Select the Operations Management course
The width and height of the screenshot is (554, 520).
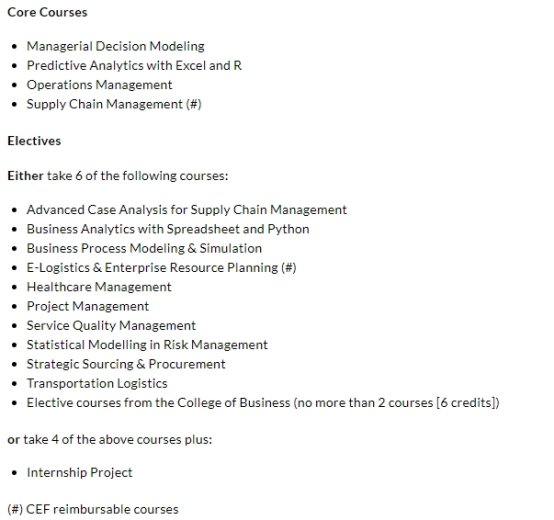click(x=99, y=85)
